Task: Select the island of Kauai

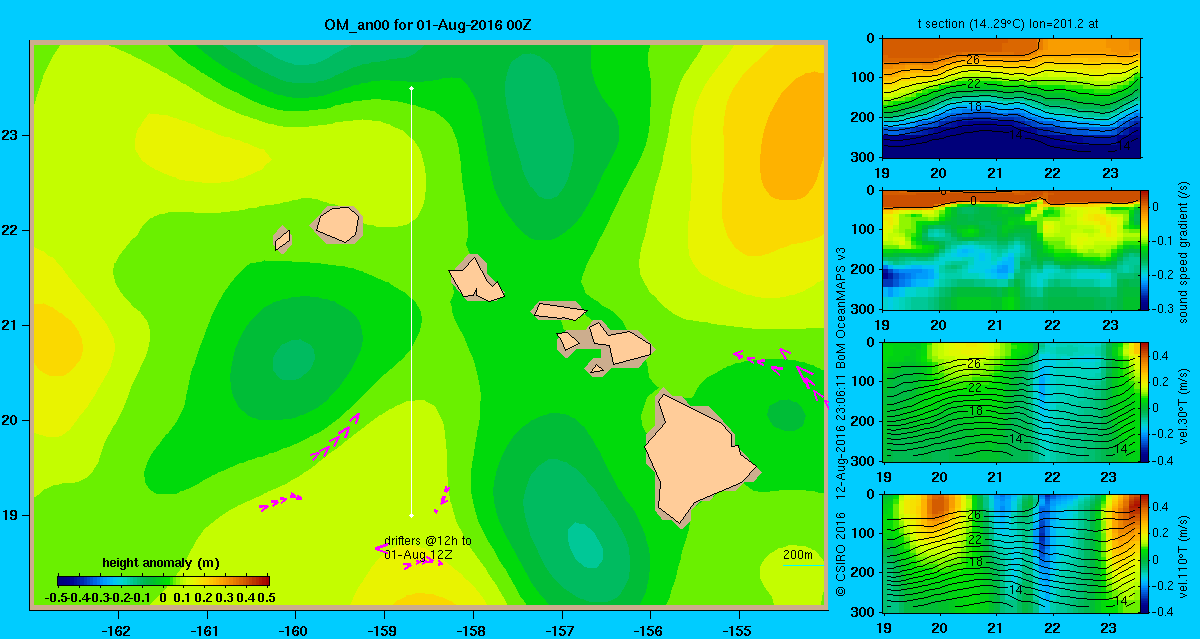Action: pyautogui.click(x=337, y=224)
